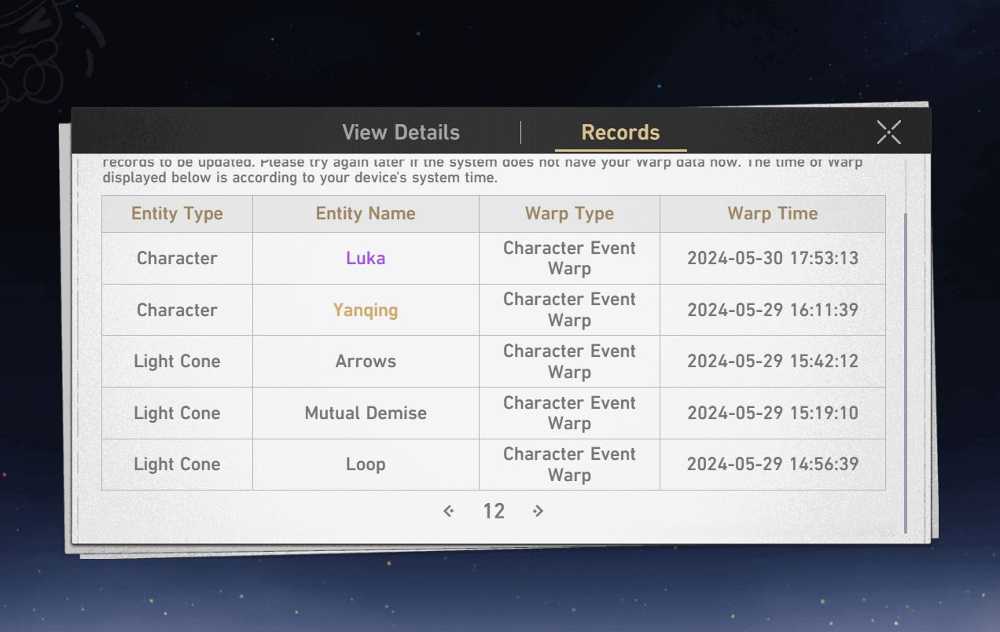Click Character Event Warp in Yanqing row

coord(570,310)
